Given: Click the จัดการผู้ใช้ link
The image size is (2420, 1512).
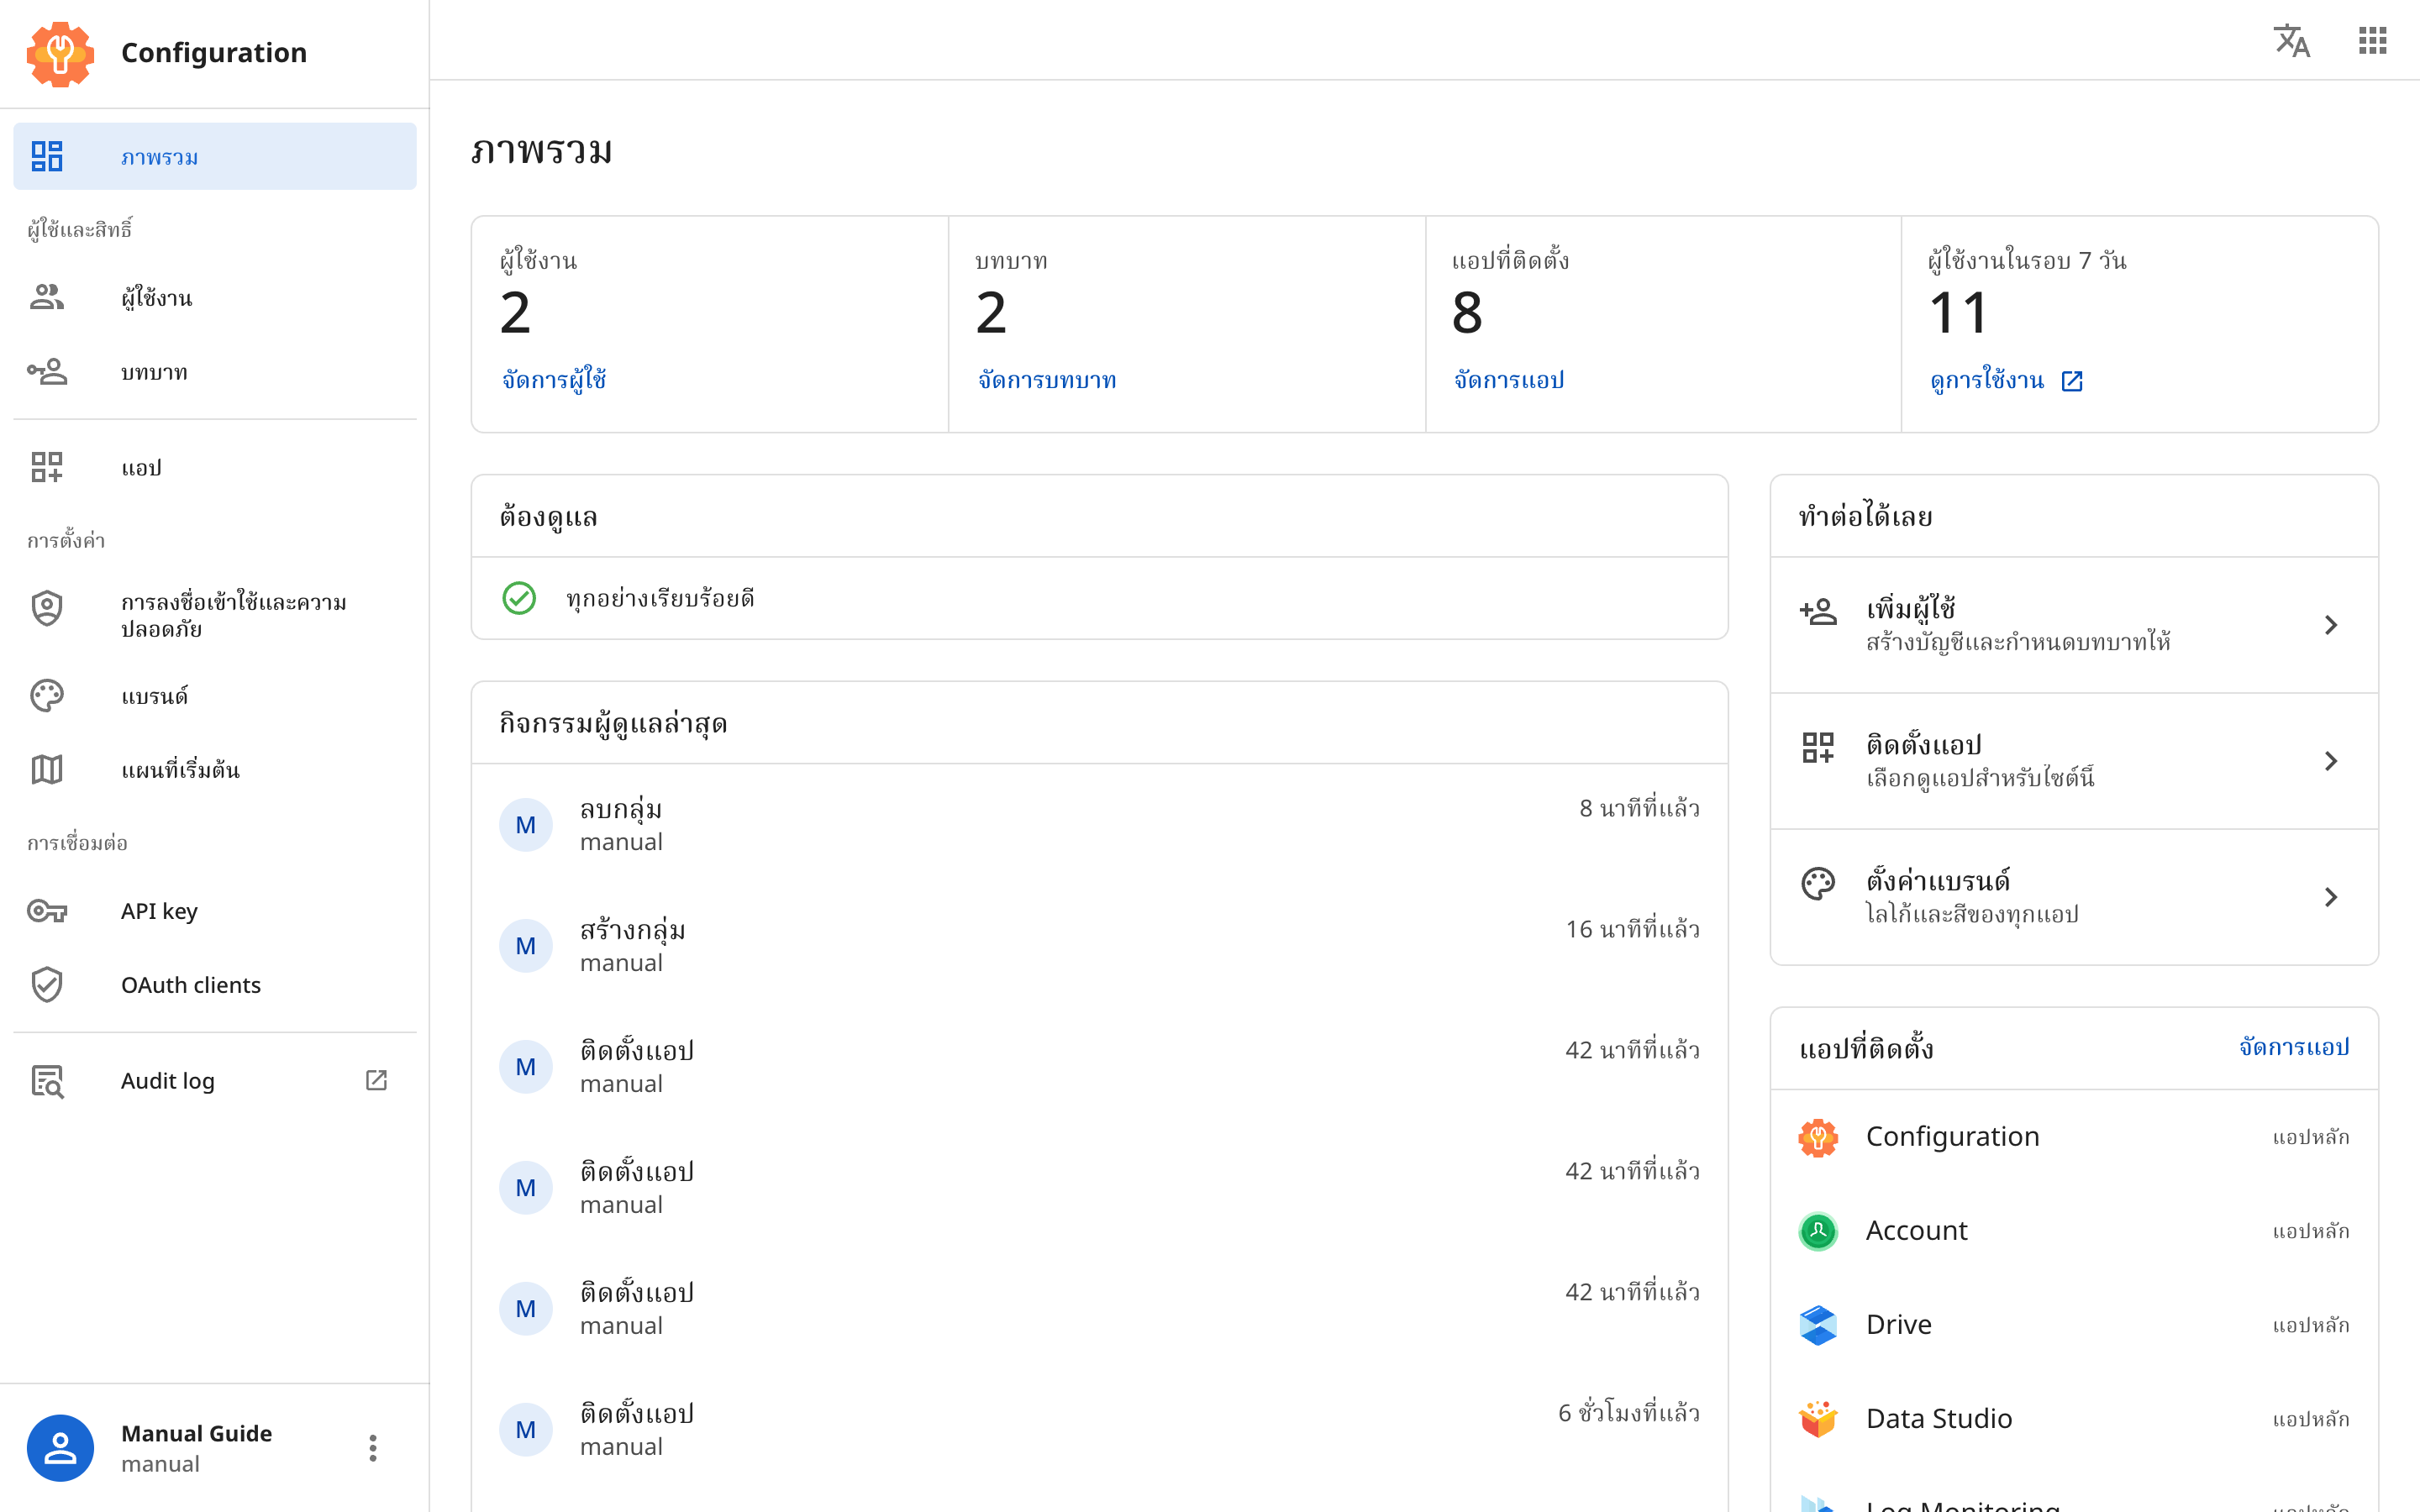Looking at the screenshot, I should pyautogui.click(x=554, y=380).
